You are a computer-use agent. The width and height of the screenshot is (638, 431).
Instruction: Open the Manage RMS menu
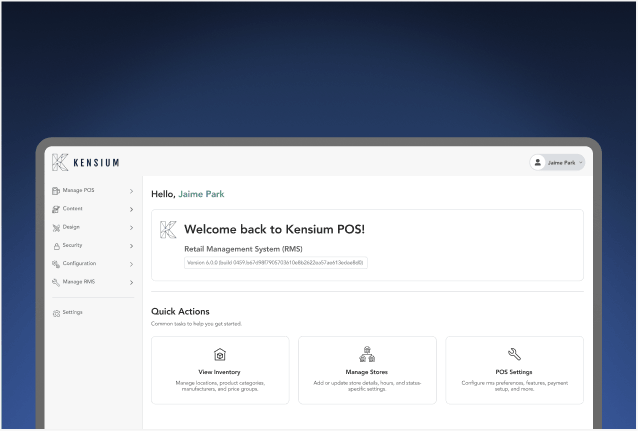tap(93, 282)
